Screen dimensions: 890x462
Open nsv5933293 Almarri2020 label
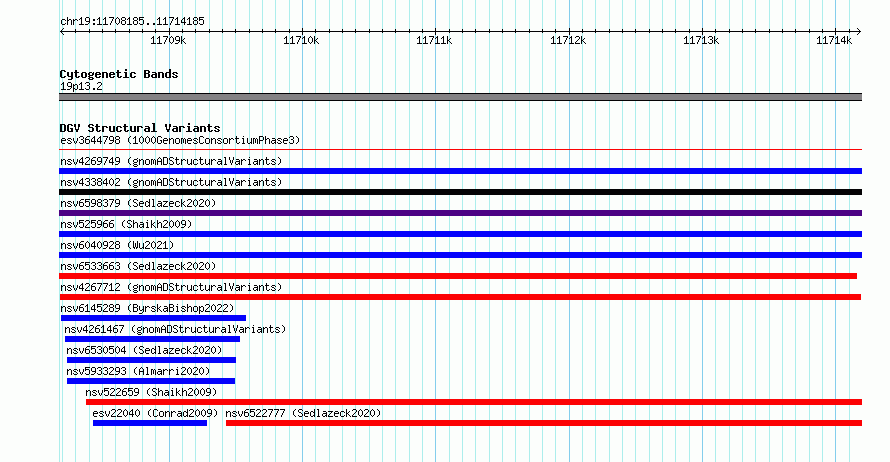[138, 371]
